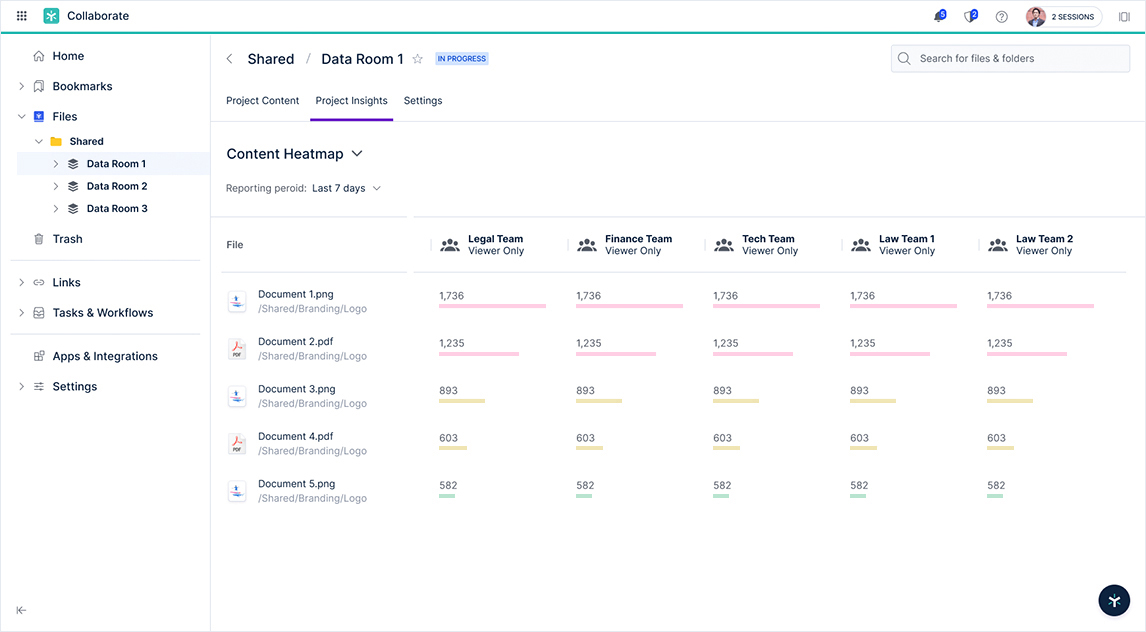Open the Trash in sidebar
This screenshot has height=632, width=1146.
(67, 239)
